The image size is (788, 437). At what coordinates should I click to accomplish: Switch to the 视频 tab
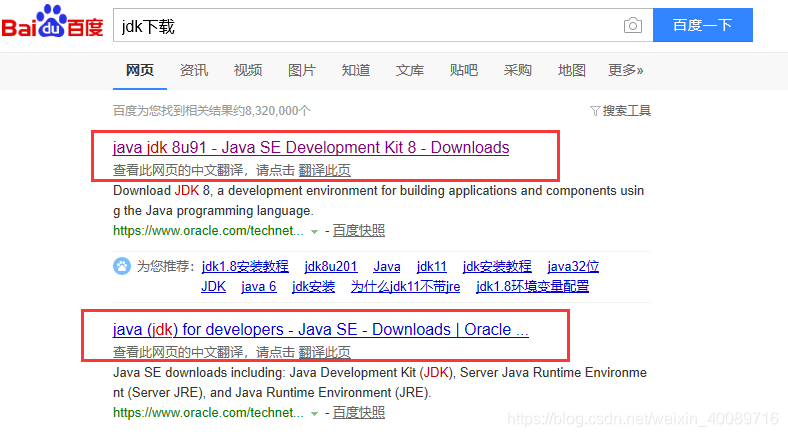248,70
